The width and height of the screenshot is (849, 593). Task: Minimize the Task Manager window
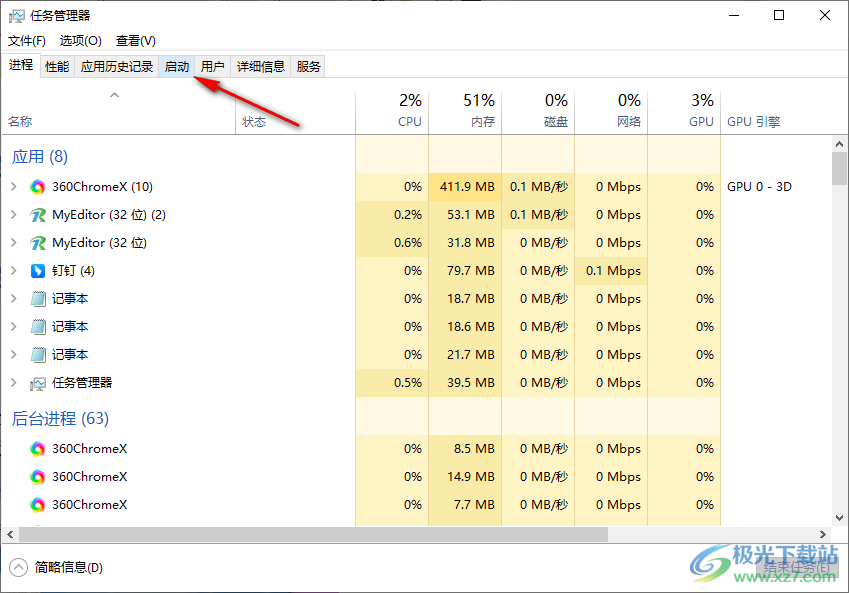[734, 15]
